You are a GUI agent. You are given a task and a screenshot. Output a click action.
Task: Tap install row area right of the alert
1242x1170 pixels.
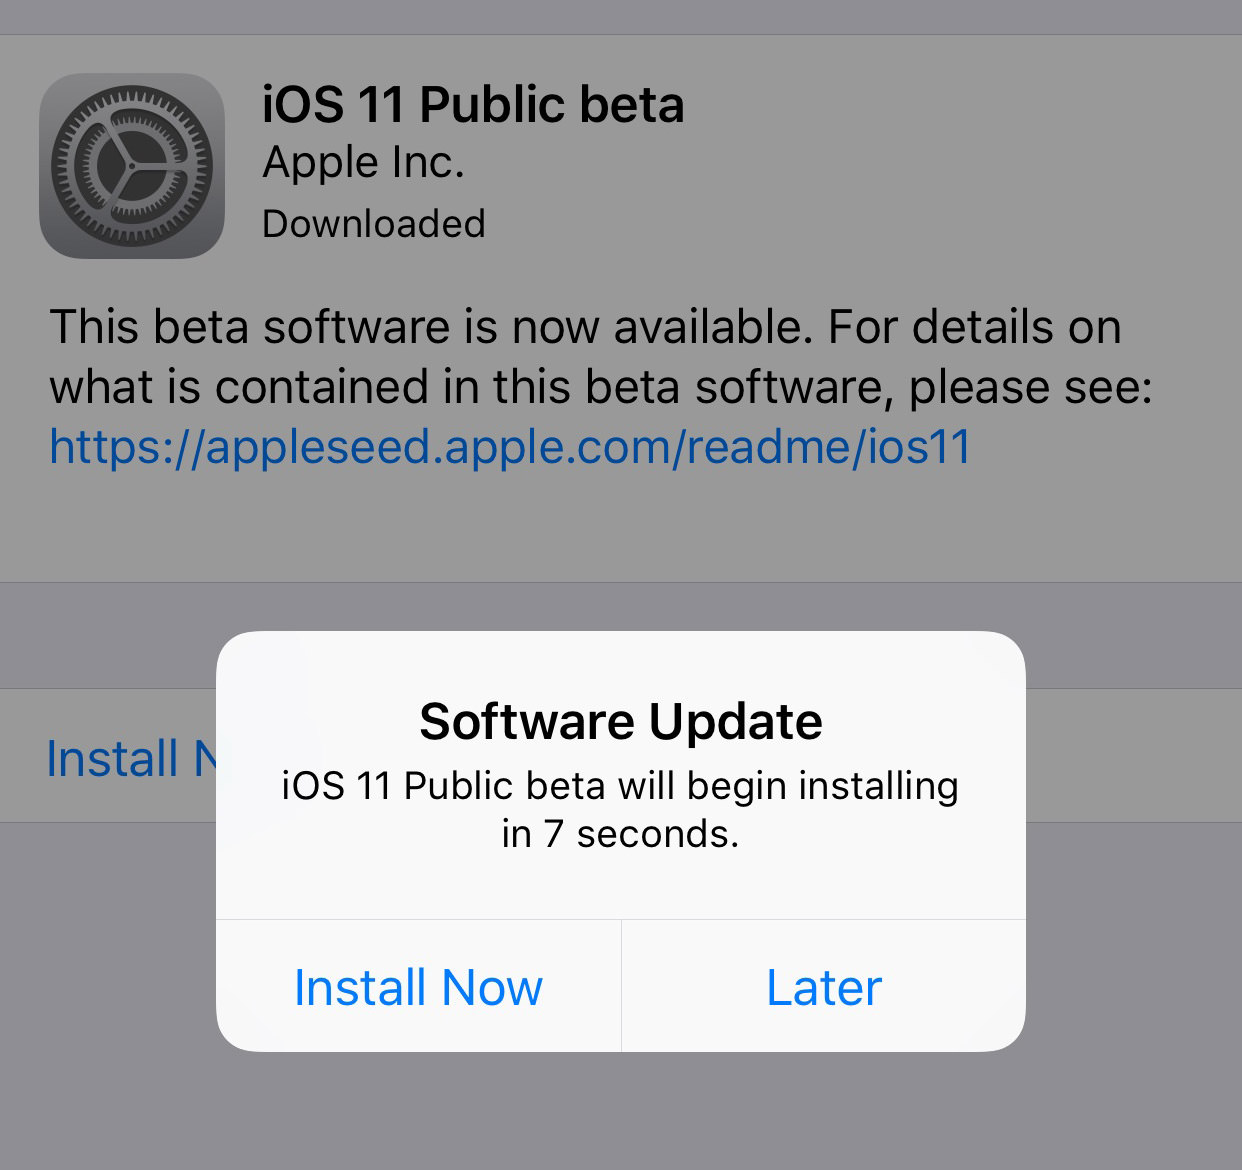(x=1134, y=756)
